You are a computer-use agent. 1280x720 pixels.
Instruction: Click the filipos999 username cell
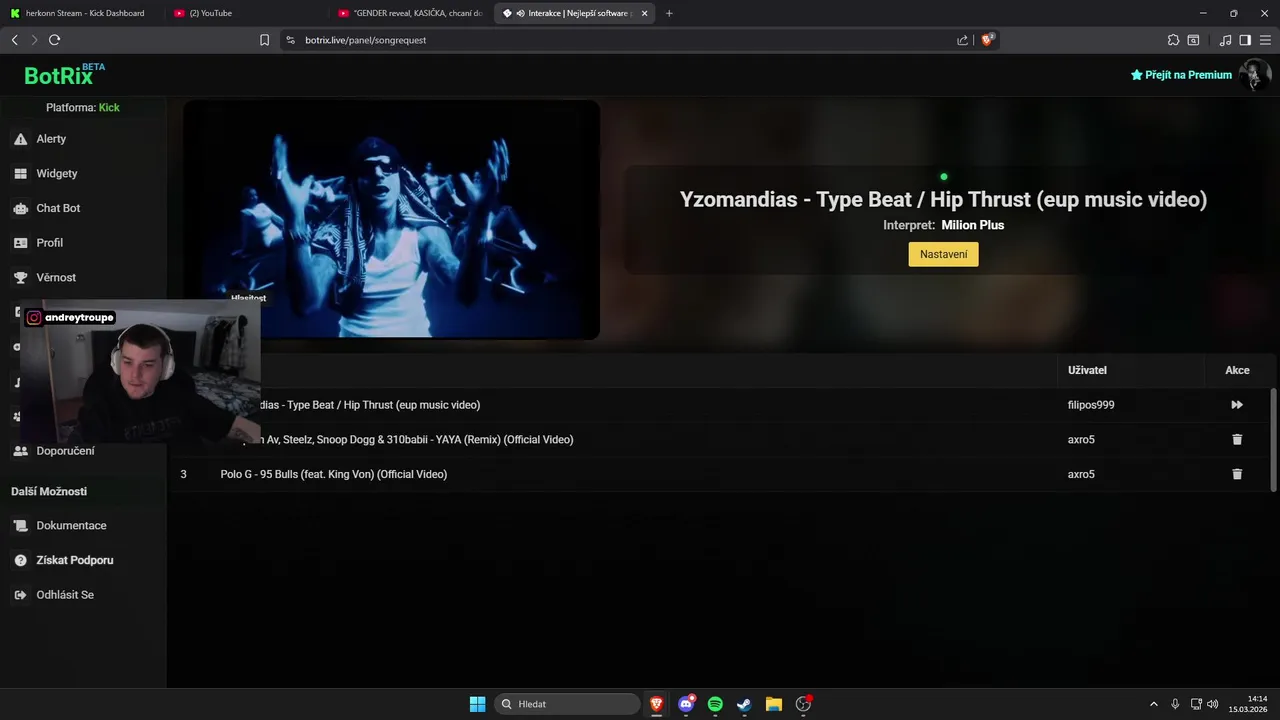pos(1091,405)
